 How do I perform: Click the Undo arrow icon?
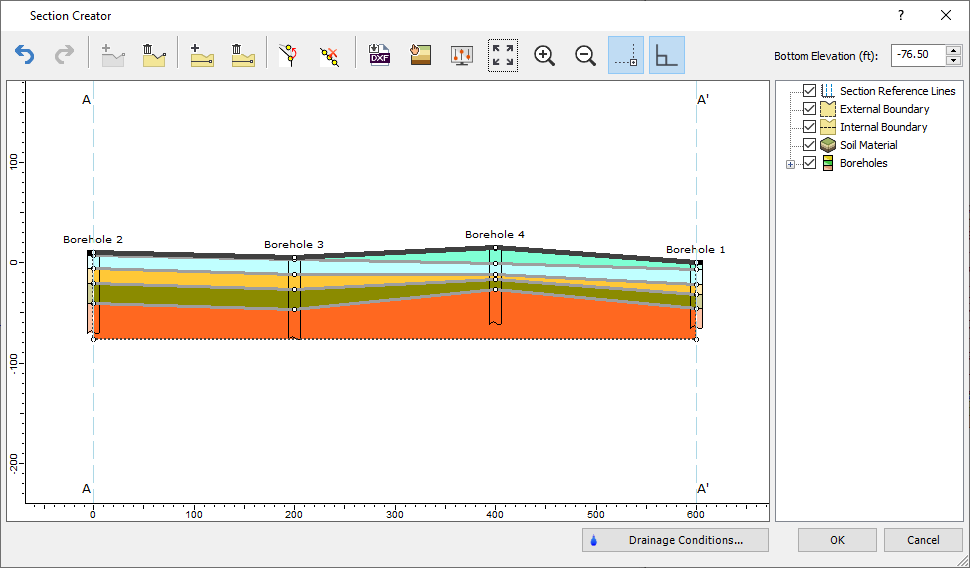[24, 55]
